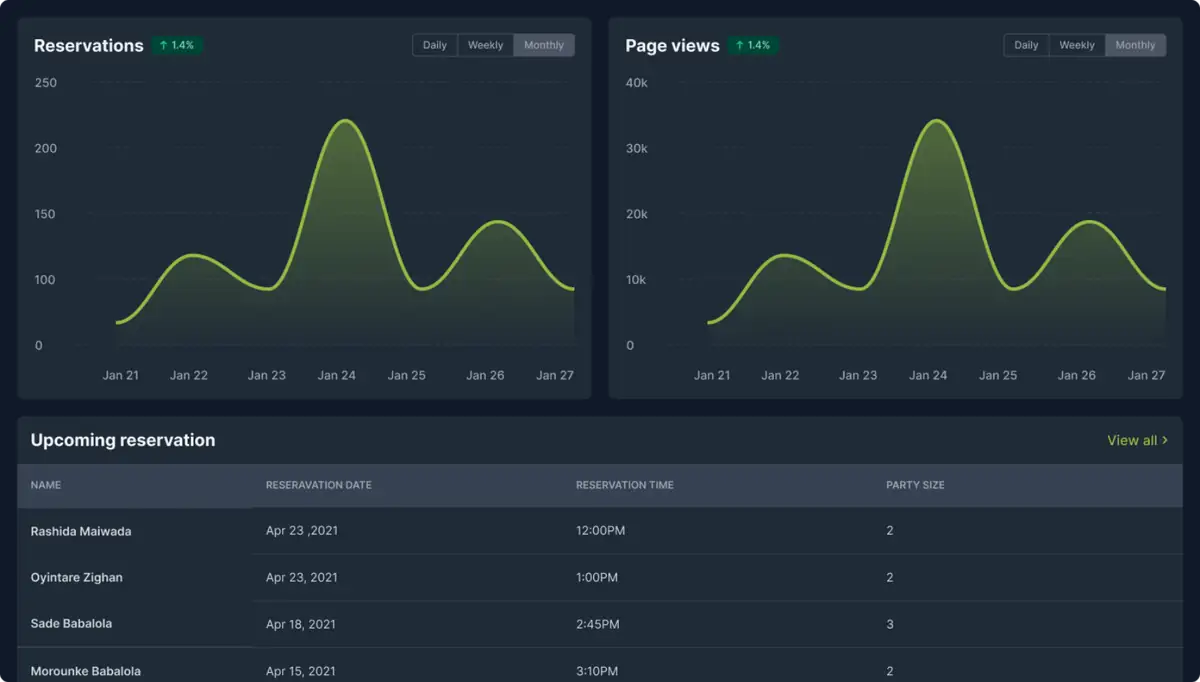1200x682 pixels.
Task: Switch Reservations chart to Daily
Action: 435,45
